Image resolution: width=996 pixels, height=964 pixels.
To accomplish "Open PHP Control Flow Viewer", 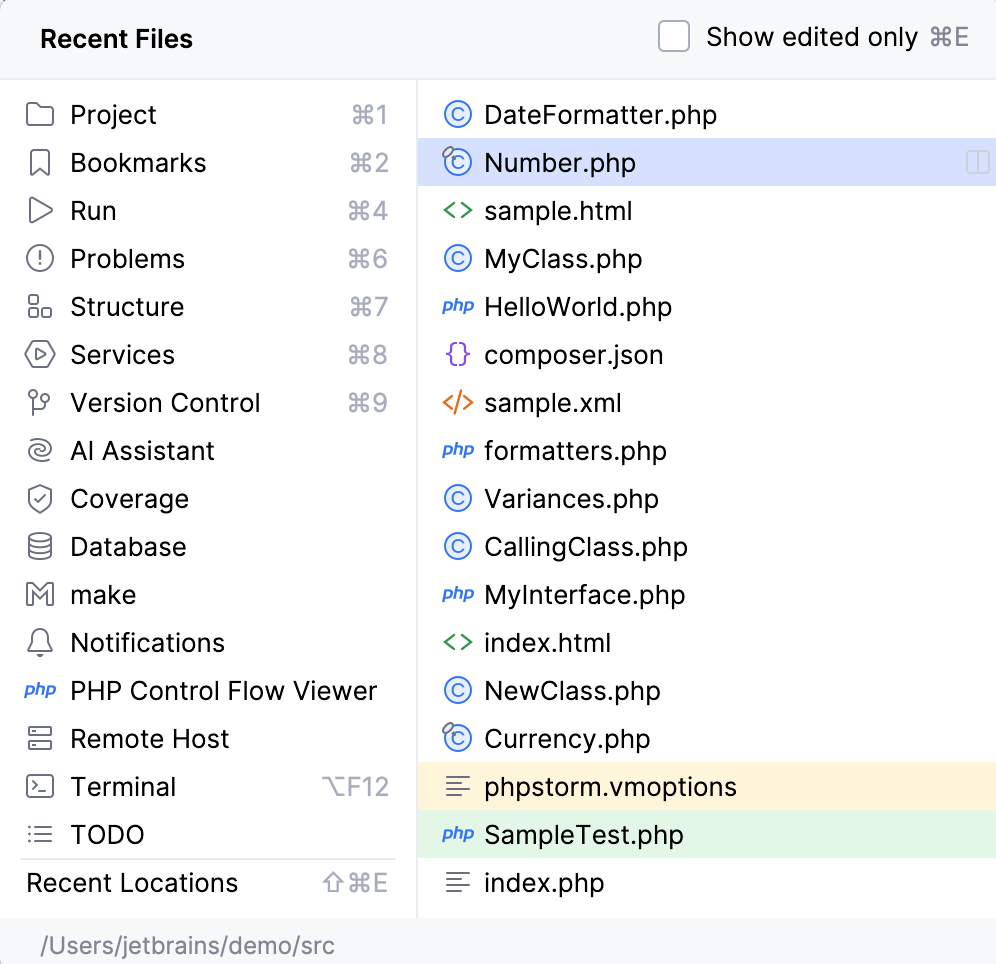I will coord(223,691).
